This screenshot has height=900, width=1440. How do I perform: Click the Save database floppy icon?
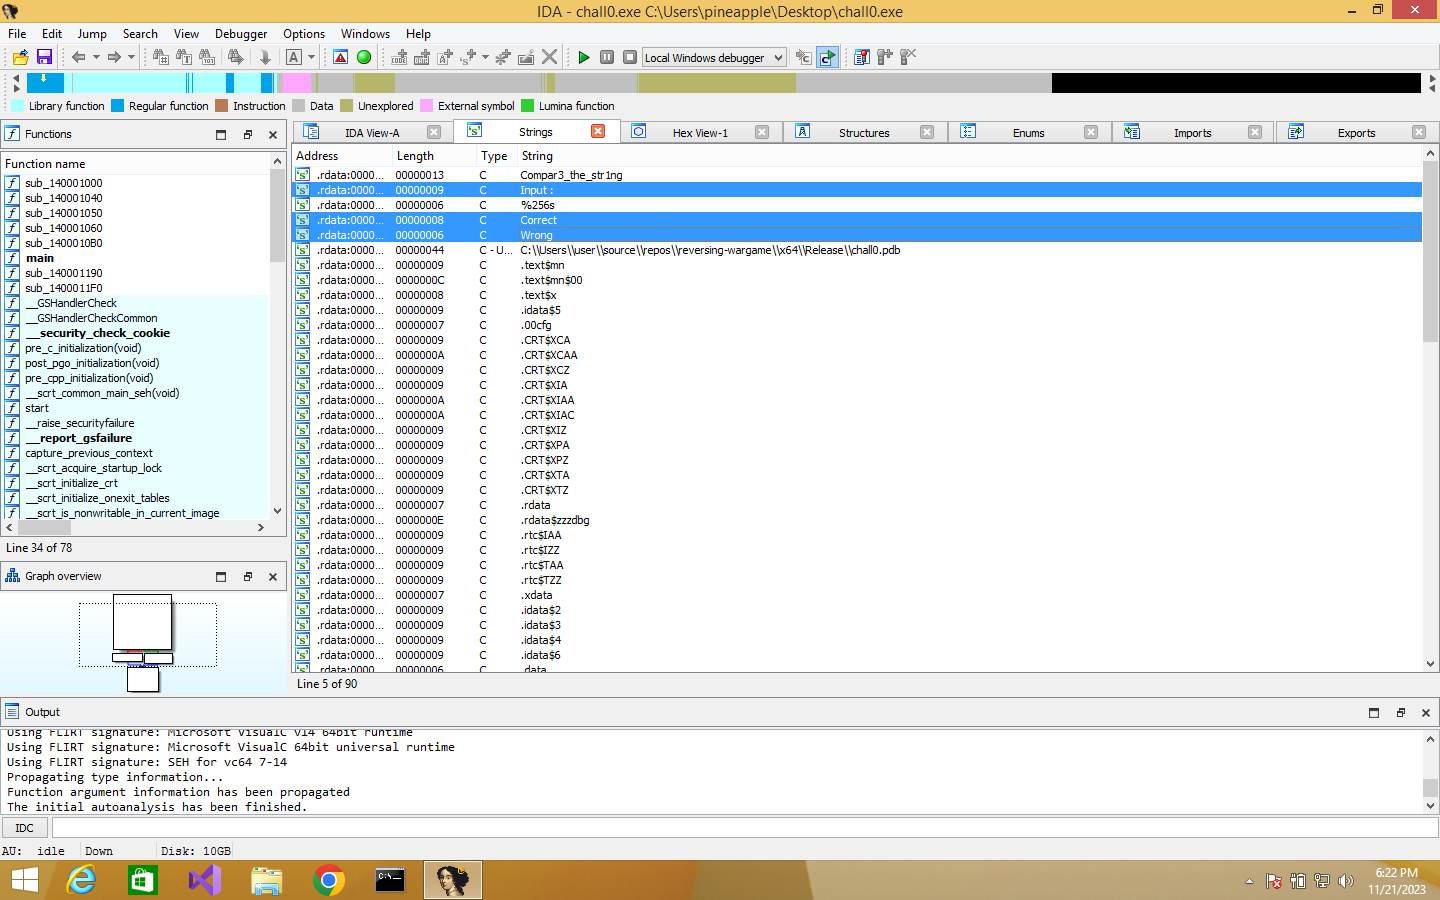[44, 57]
